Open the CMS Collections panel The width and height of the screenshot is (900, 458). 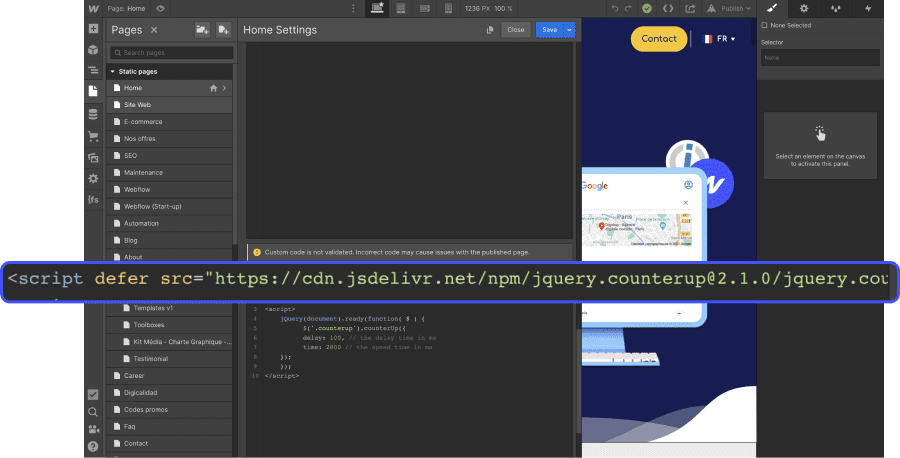(x=93, y=114)
